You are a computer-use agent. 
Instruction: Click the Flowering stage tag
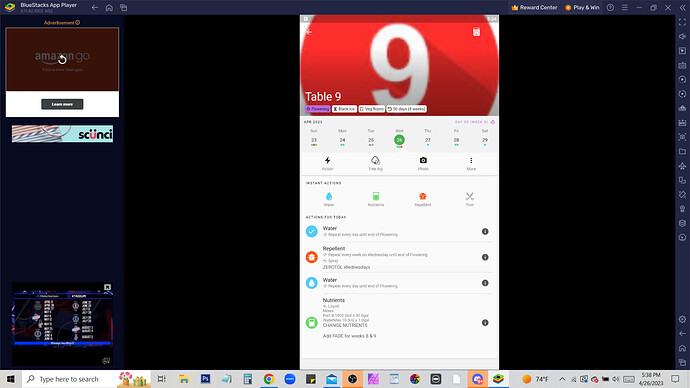317,109
